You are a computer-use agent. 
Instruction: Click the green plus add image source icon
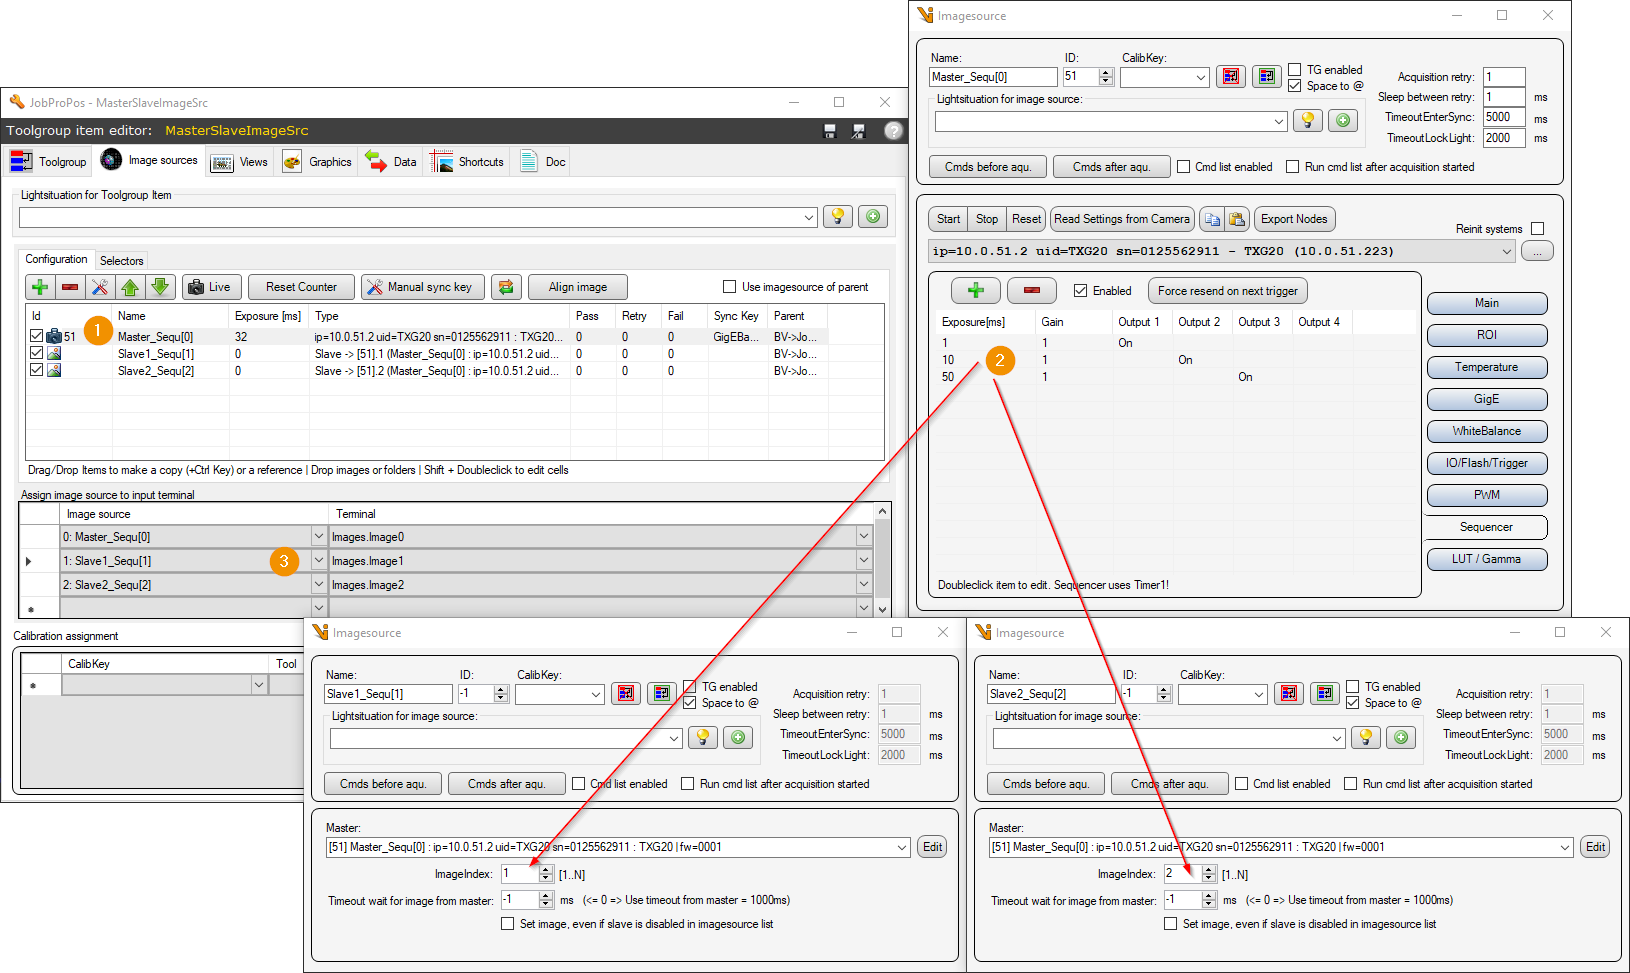[x=40, y=287]
